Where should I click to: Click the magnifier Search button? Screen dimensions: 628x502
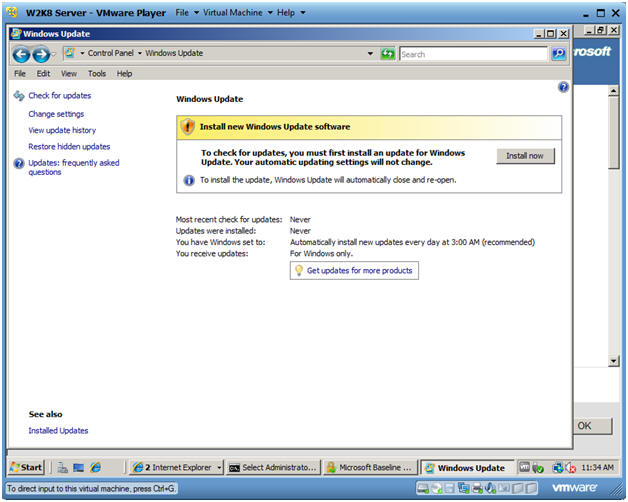[558, 53]
